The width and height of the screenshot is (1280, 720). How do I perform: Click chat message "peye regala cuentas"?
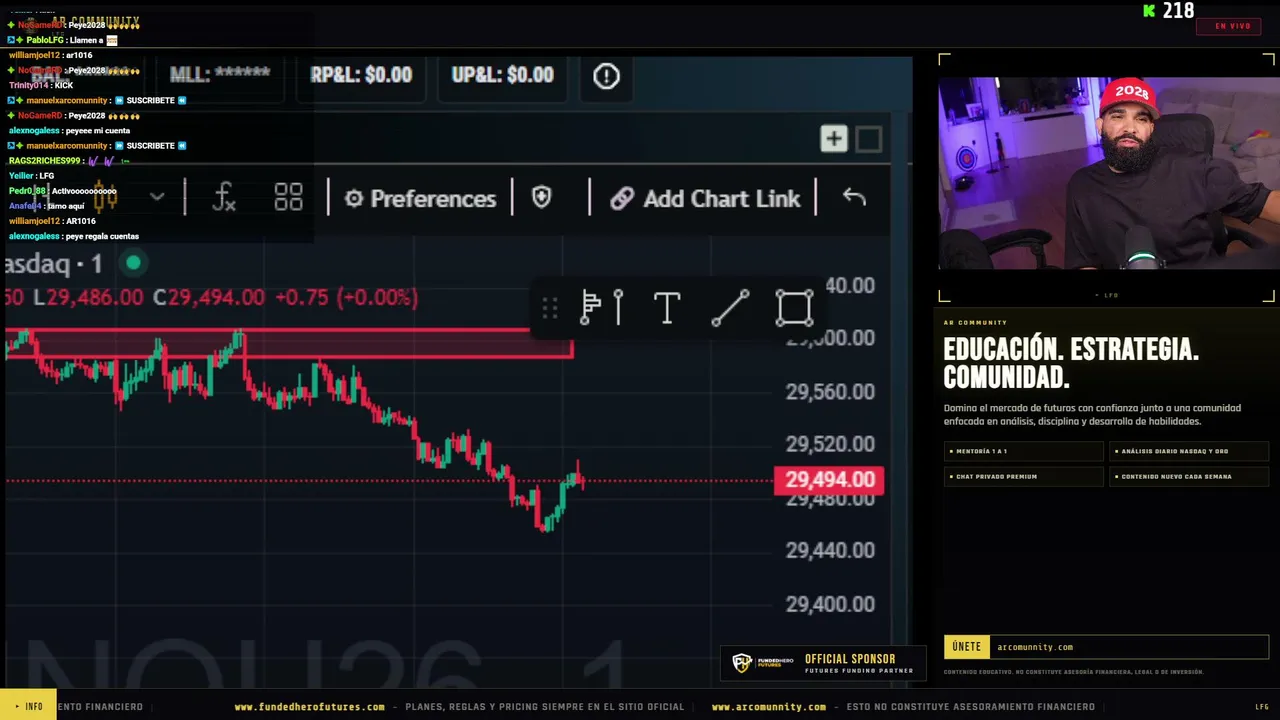102,237
